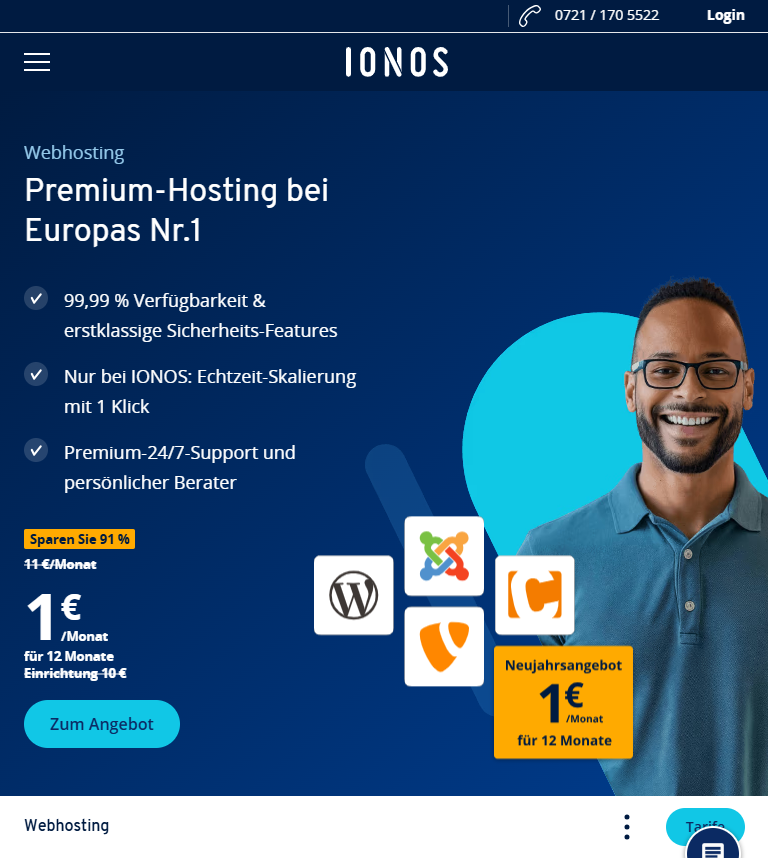Viewport: 768px width, 858px height.
Task: Select the Joomla logo tile
Action: [444, 556]
